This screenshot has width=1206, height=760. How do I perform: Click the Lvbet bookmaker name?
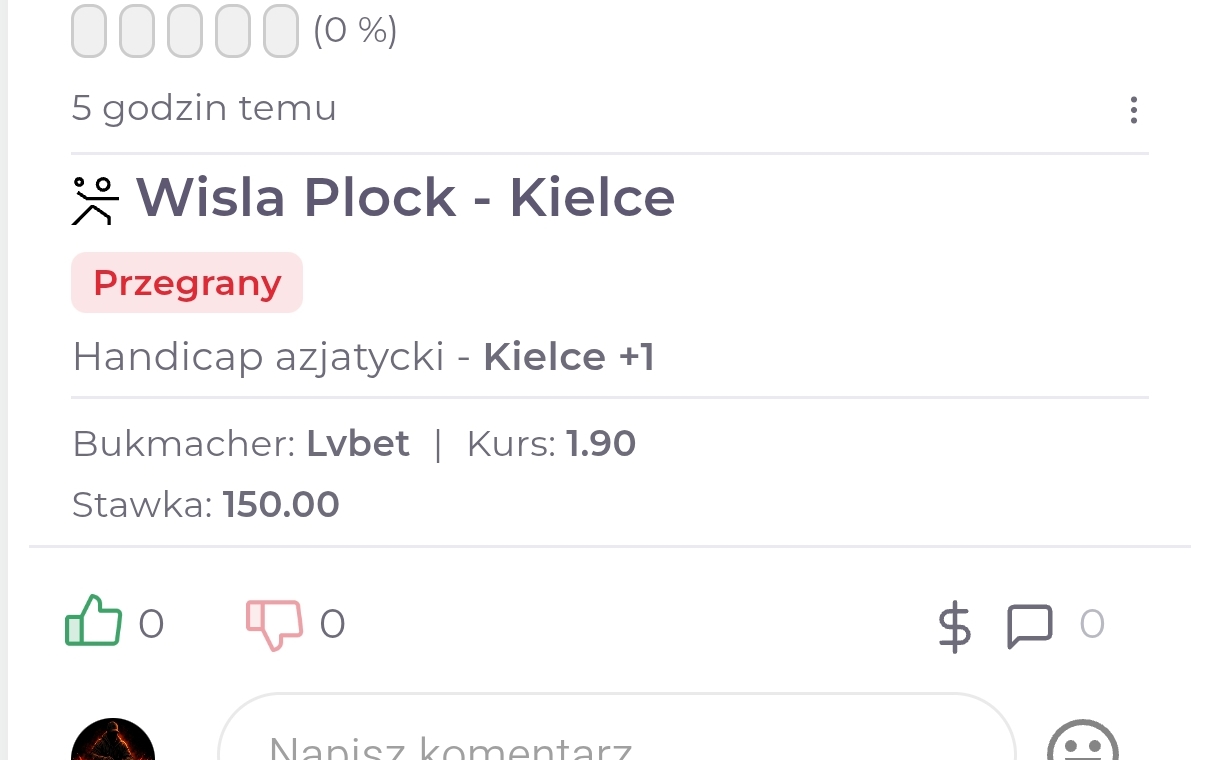click(x=358, y=443)
